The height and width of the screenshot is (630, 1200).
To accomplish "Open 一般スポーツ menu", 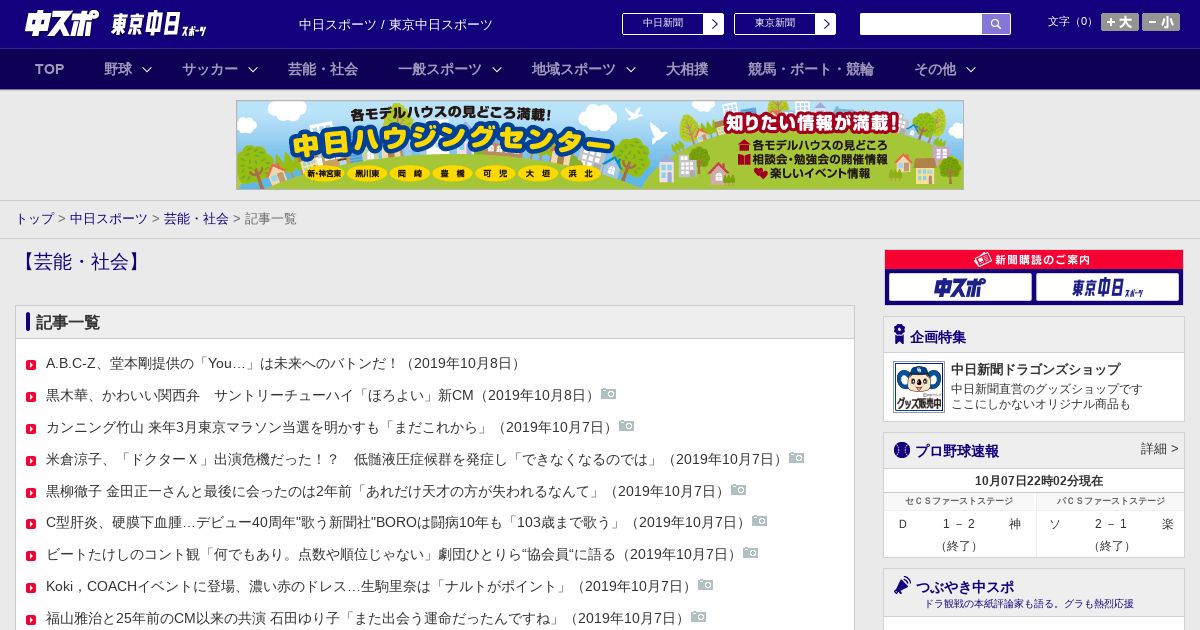I will pyautogui.click(x=440, y=69).
